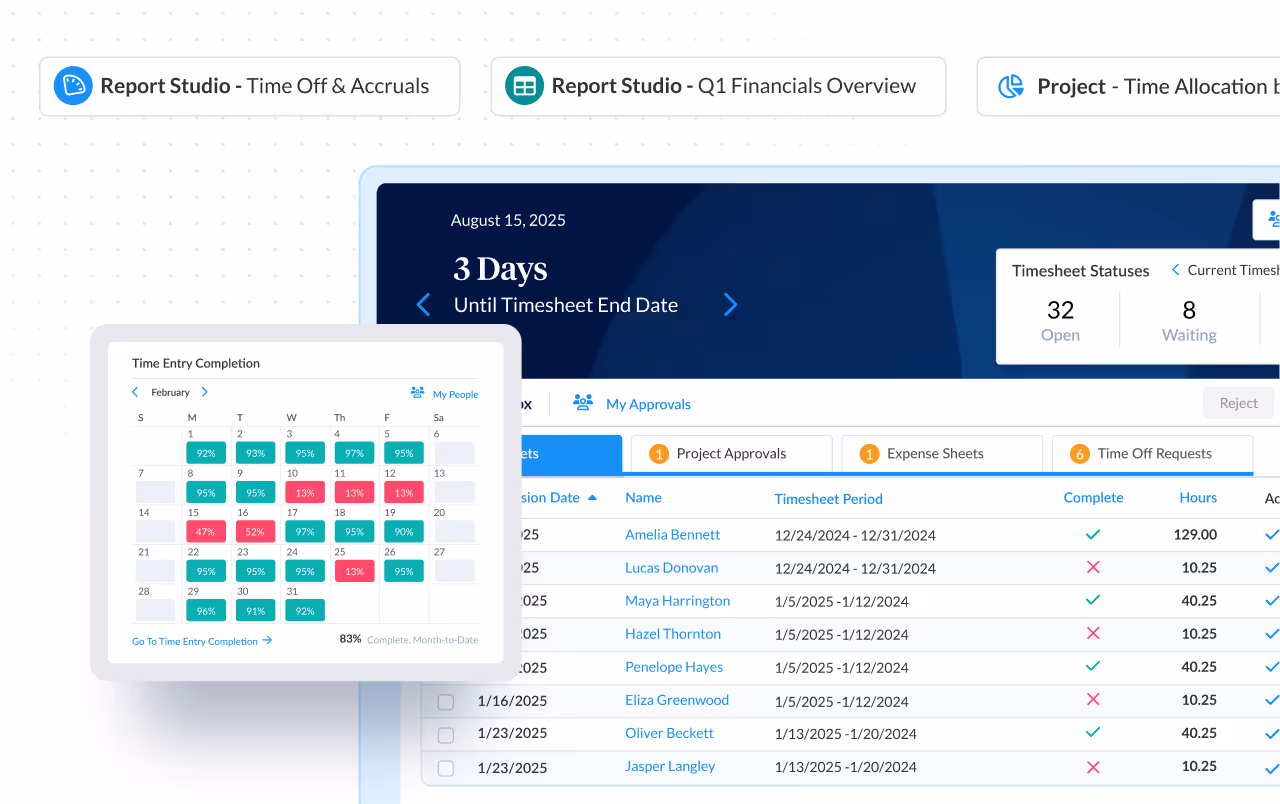The width and height of the screenshot is (1280, 804).
Task: Click incomplete X in Eliza Greenwood row
Action: point(1093,699)
